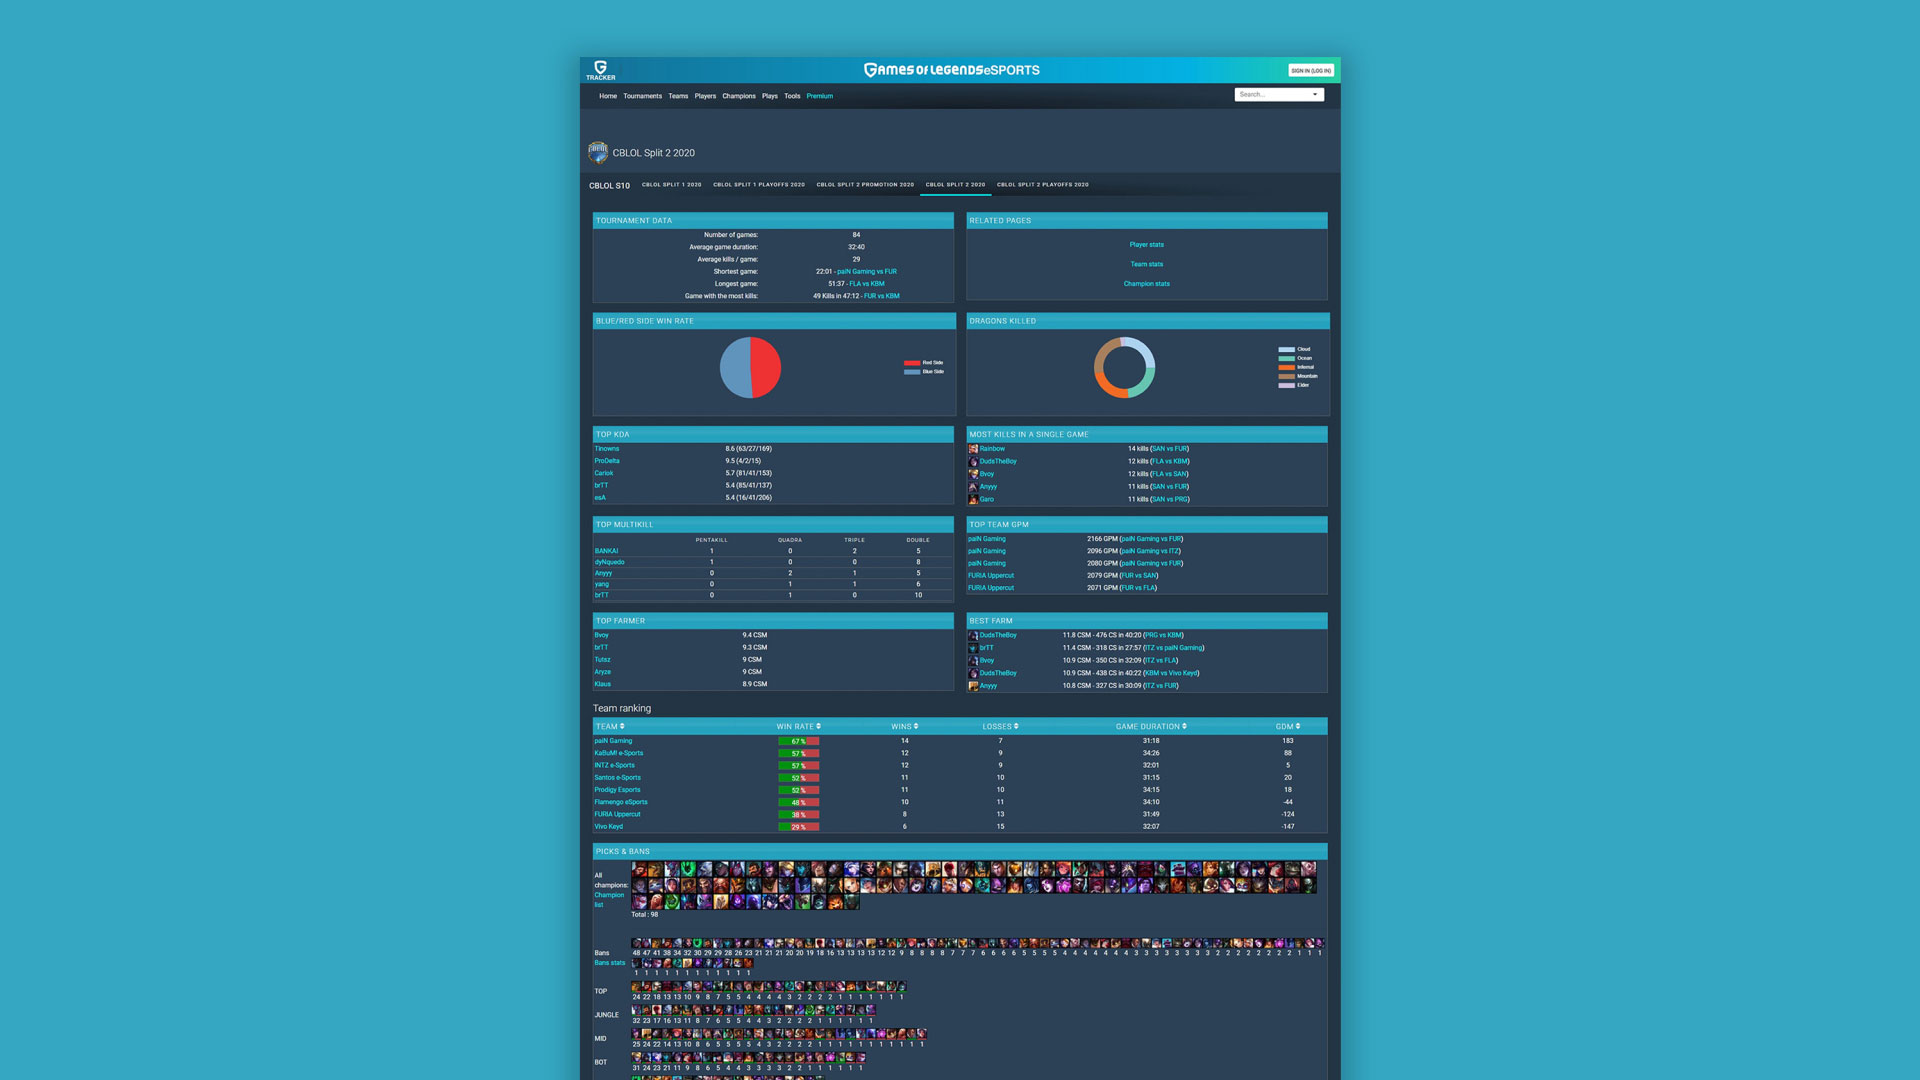Open the Champions menu
The width and height of the screenshot is (1920, 1080).
(x=739, y=96)
